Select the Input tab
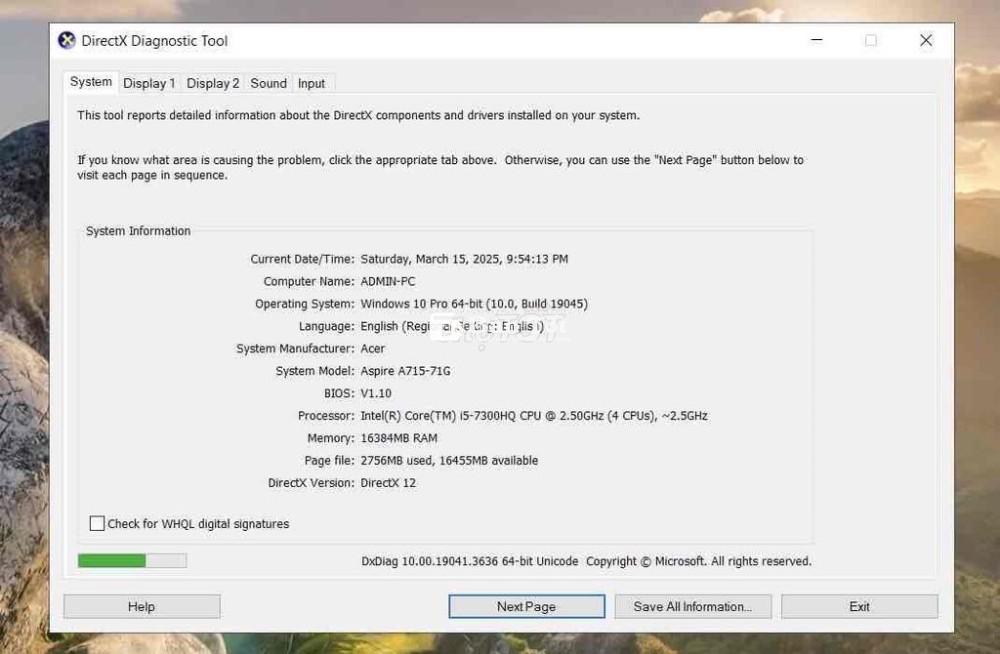 click(x=311, y=84)
